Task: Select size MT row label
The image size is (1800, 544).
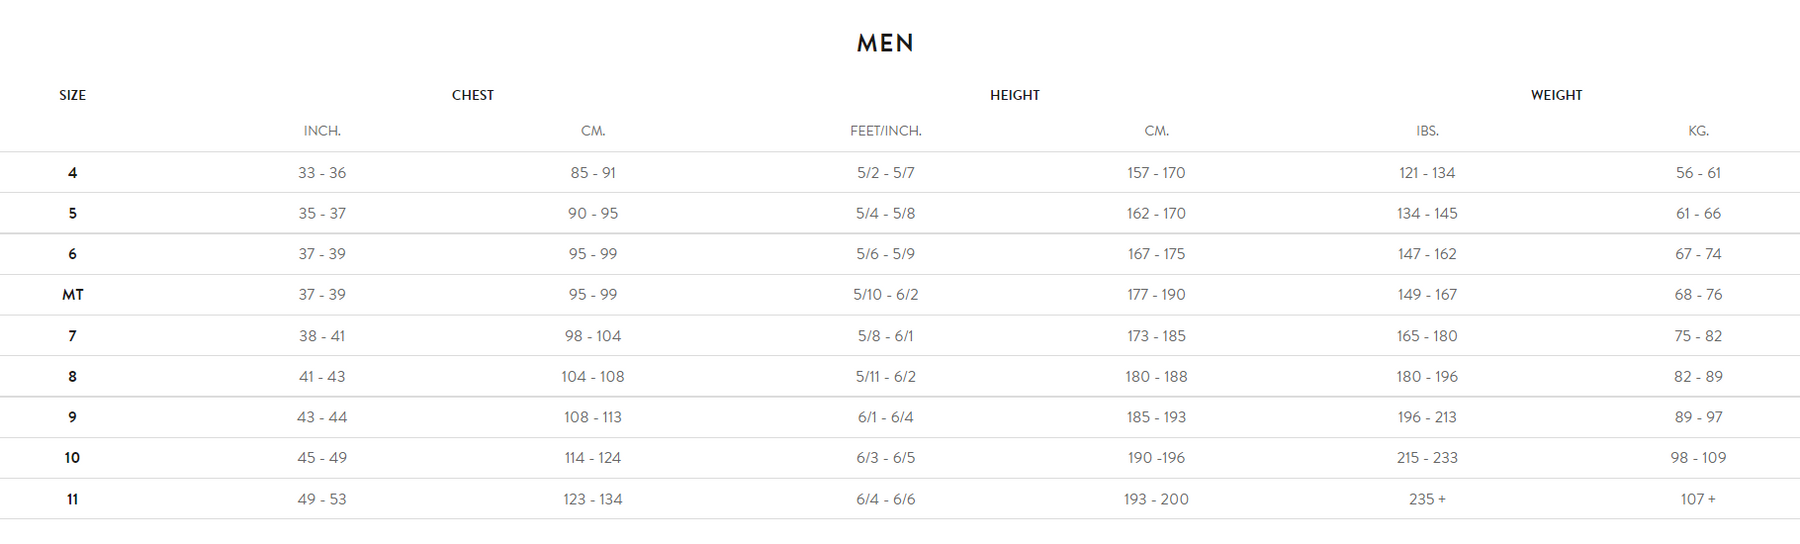Action: pos(73,295)
